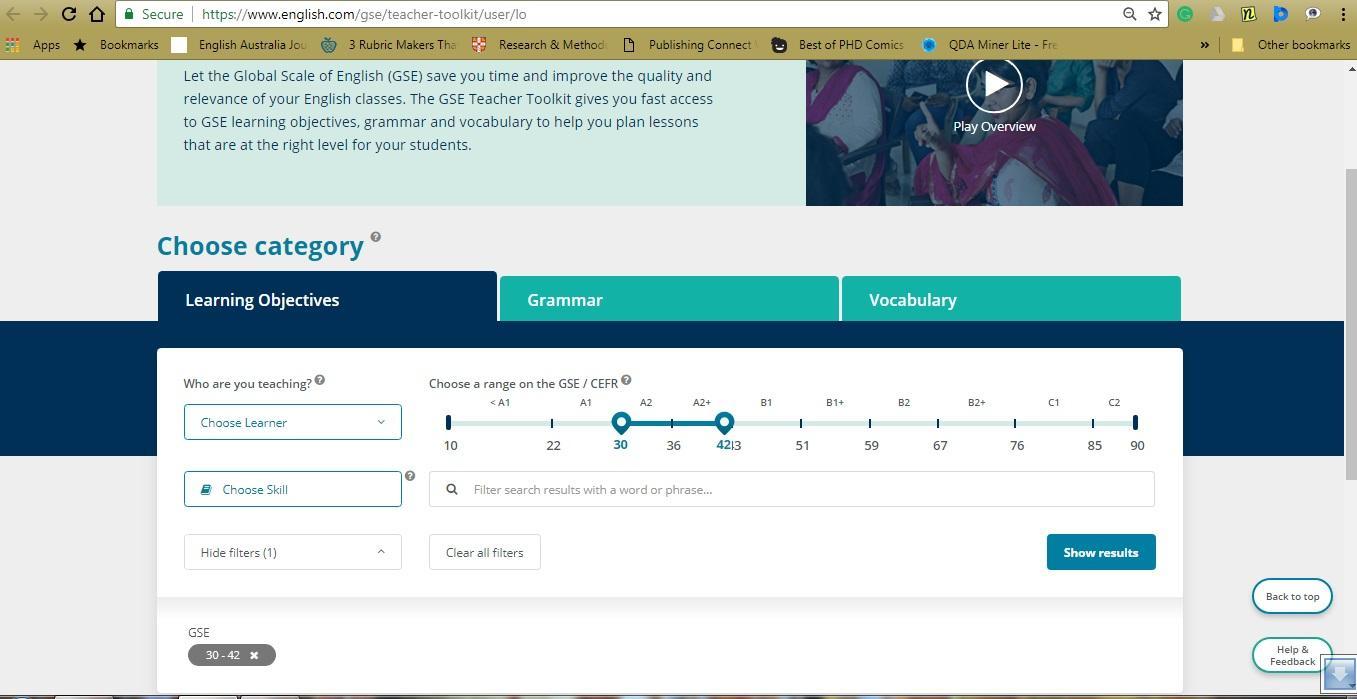Screen dimensions: 1357x699
Task: Click the Back to top button
Action: pyautogui.click(x=1291, y=596)
